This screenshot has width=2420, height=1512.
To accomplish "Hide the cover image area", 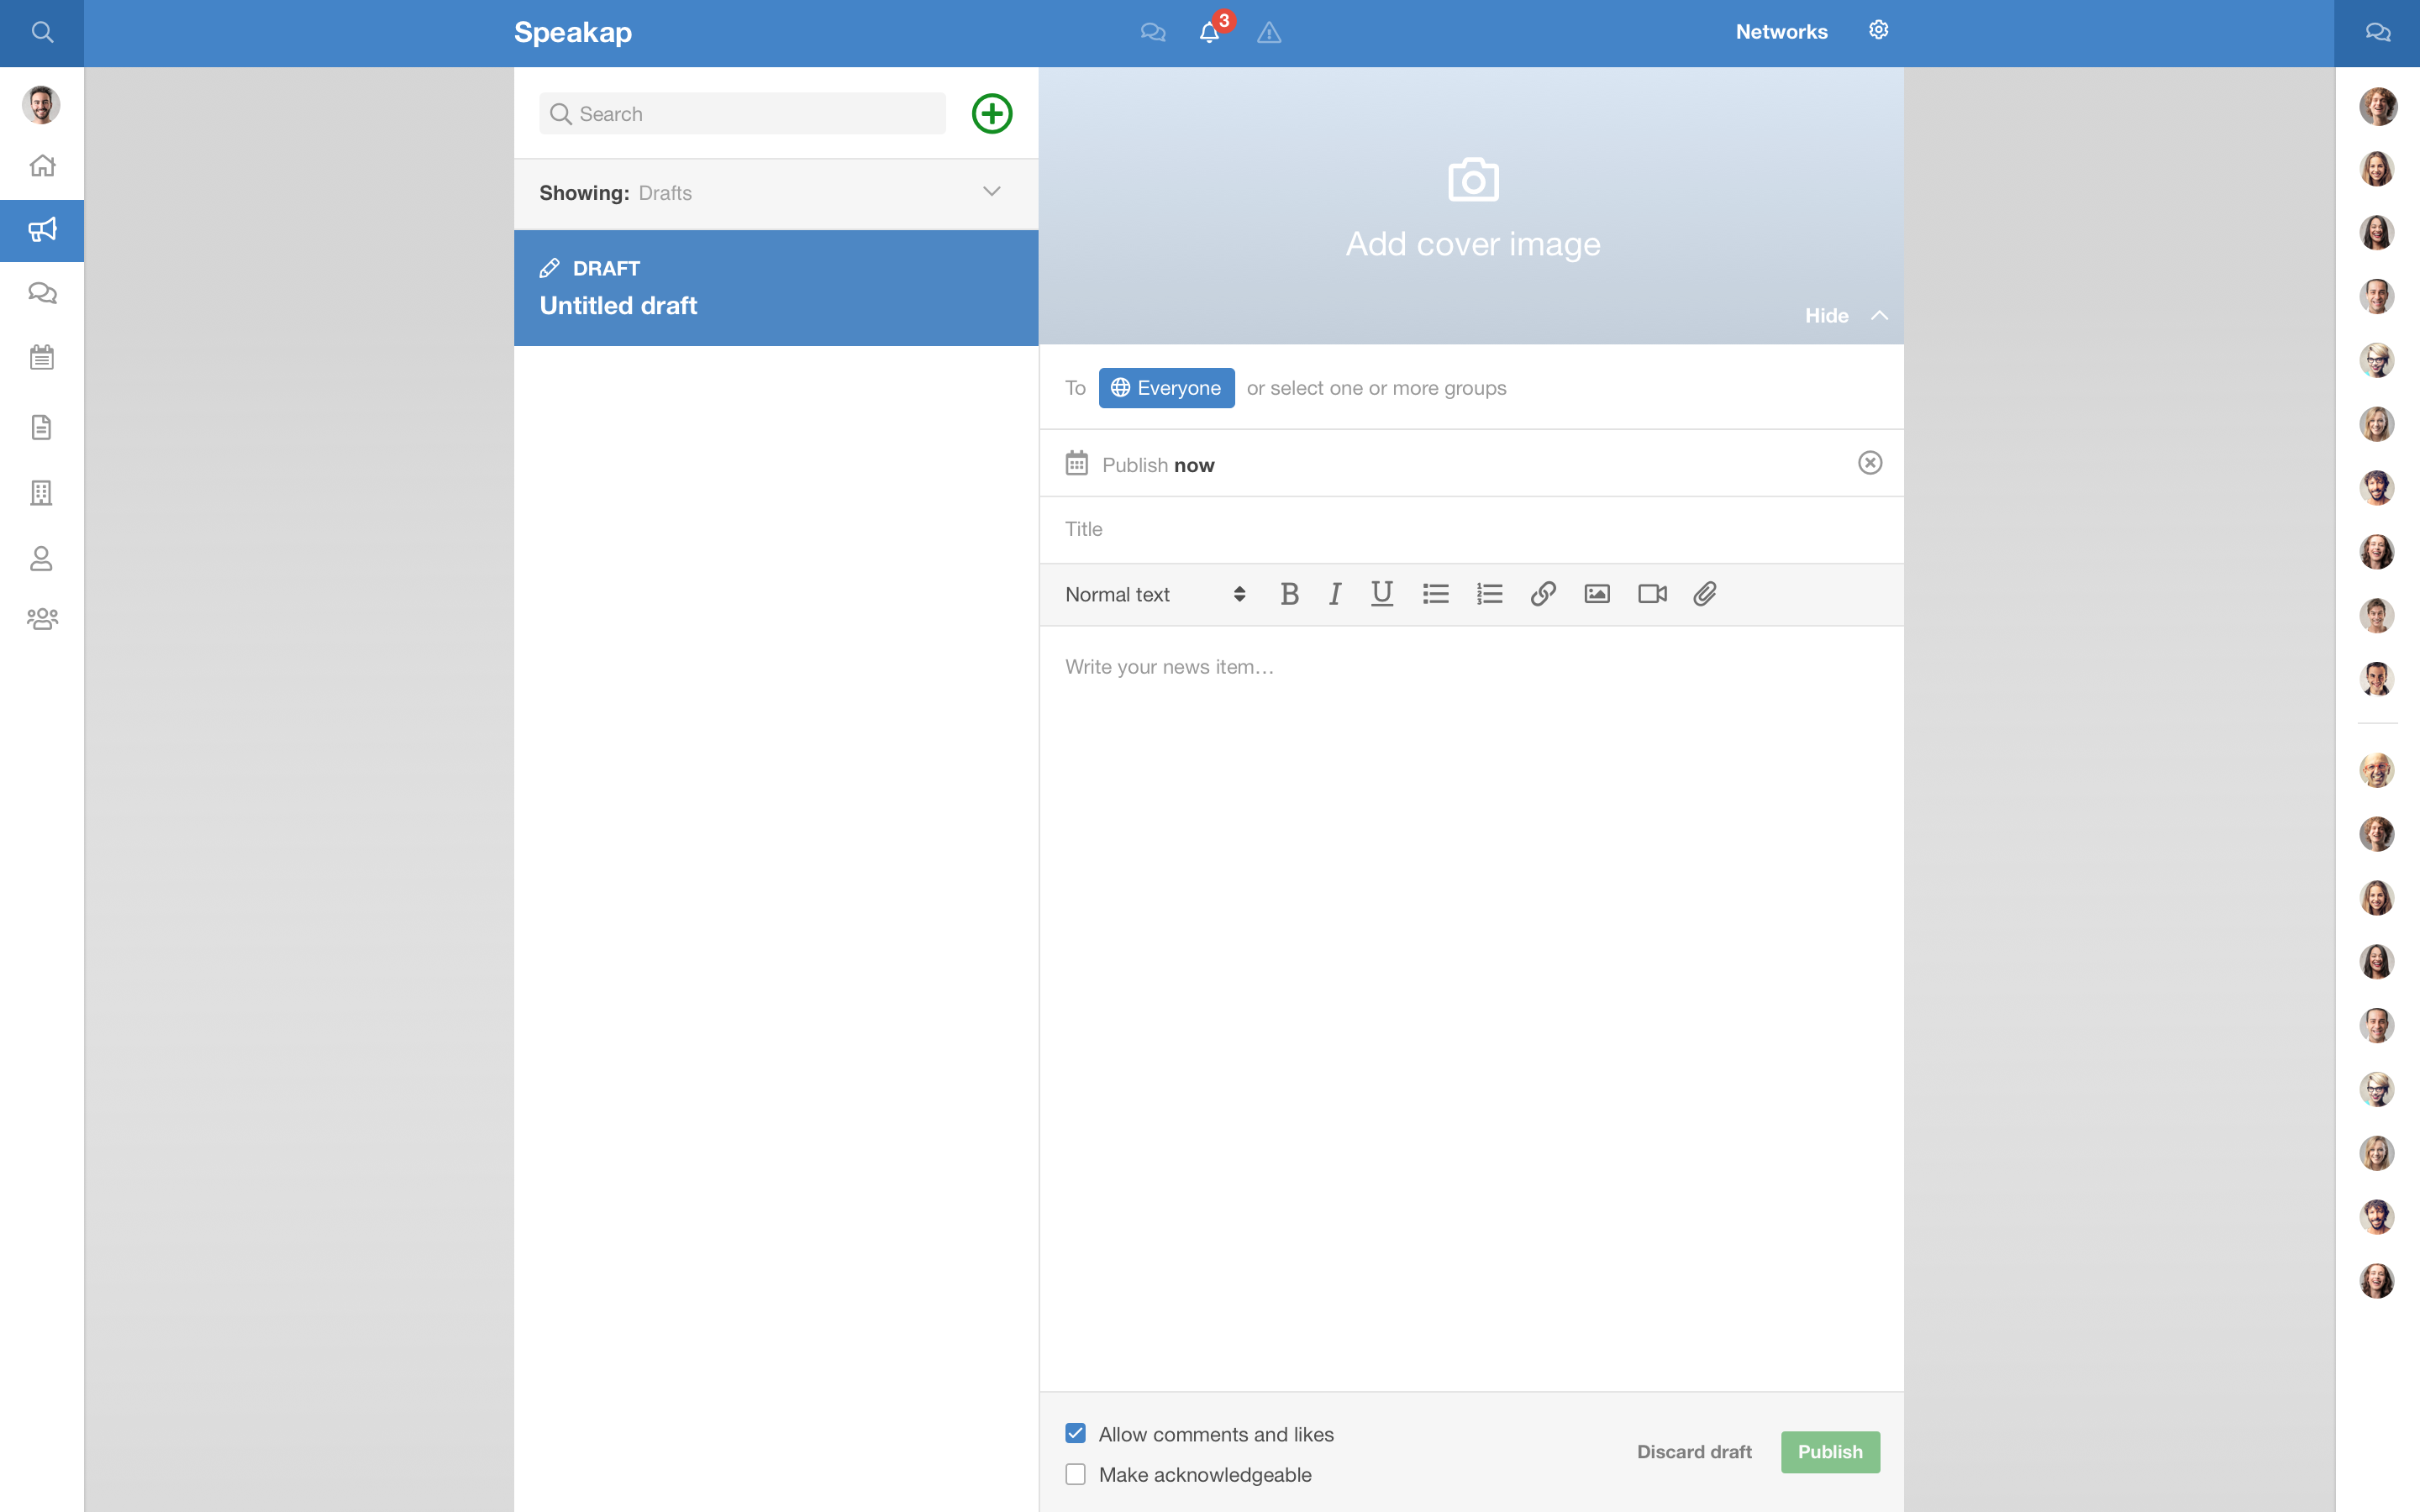I will click(1846, 315).
